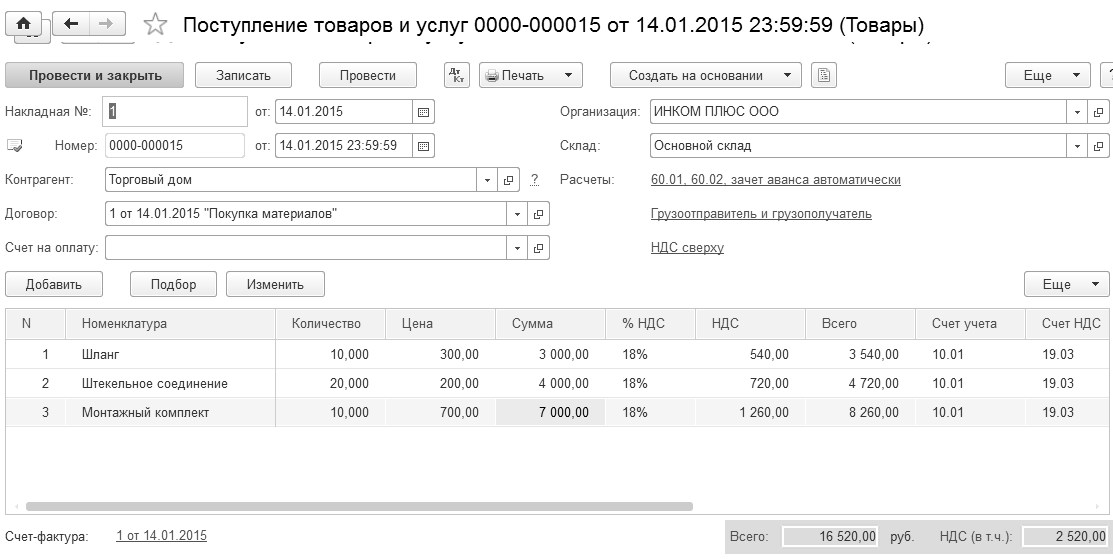Click the Контрагент field Торговый дом

coord(291,180)
